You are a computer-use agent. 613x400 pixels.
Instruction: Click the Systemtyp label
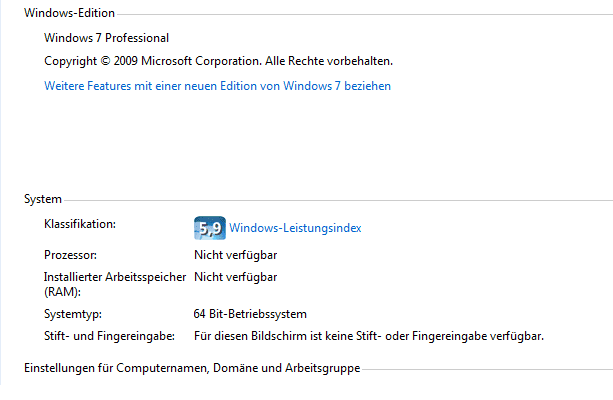pyautogui.click(x=73, y=314)
